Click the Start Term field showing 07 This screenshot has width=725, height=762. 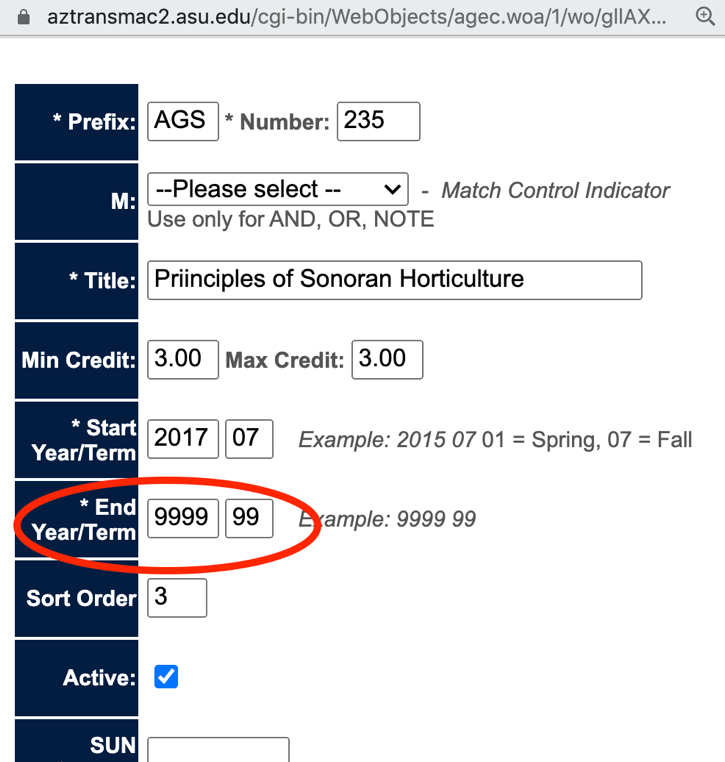[249, 439]
